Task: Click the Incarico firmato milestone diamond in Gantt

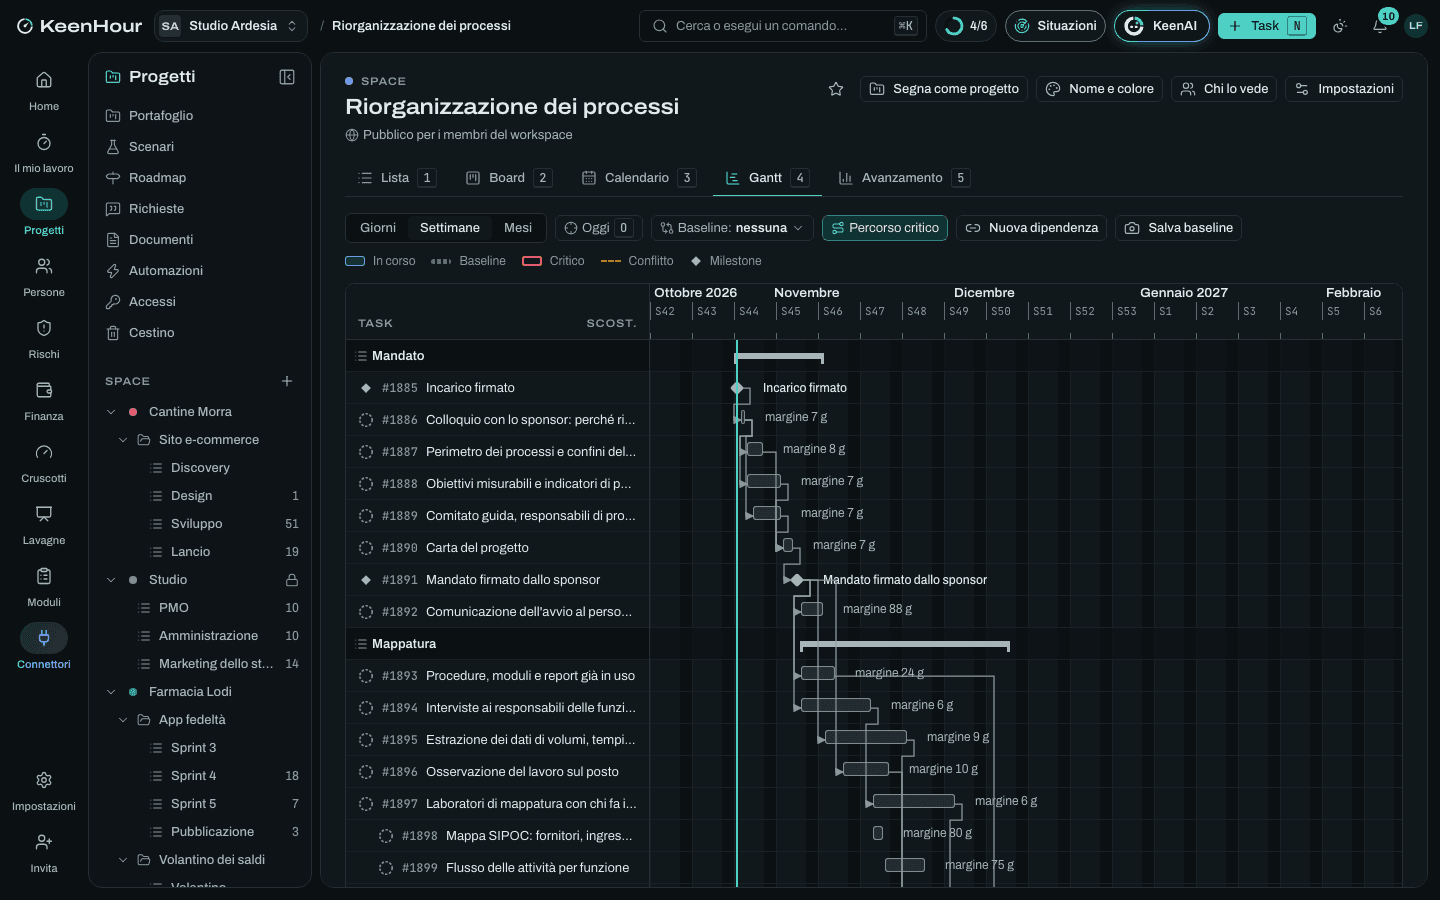Action: pyautogui.click(x=737, y=388)
